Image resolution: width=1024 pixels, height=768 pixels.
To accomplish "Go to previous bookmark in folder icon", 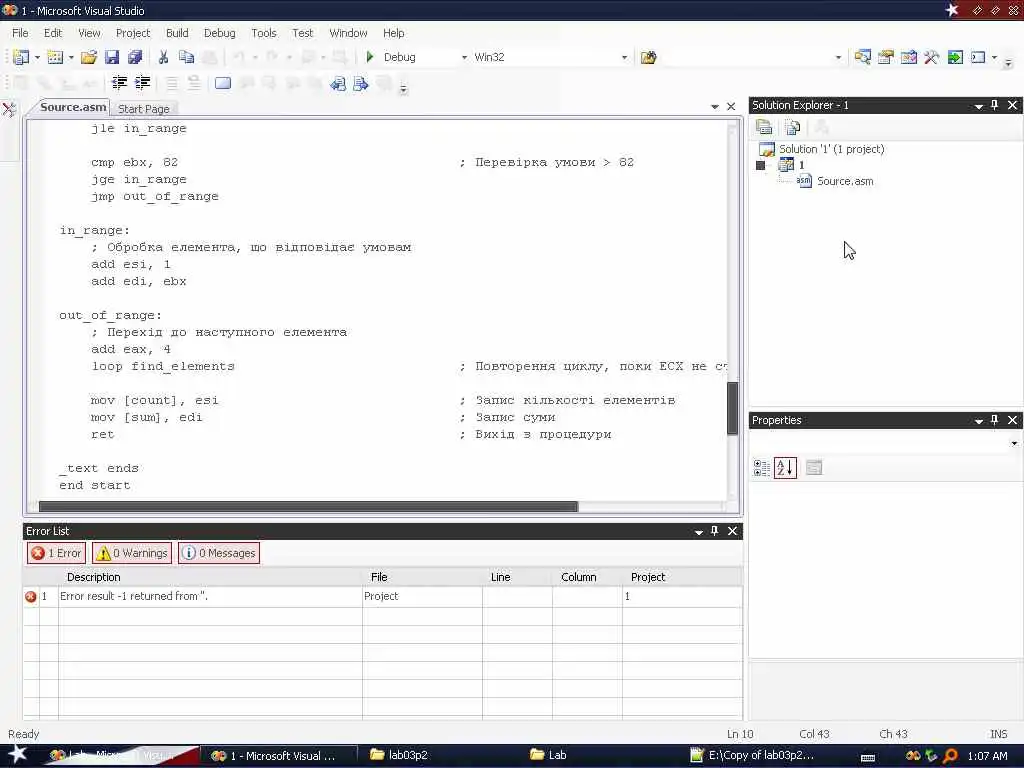I will pyautogui.click(x=338, y=83).
